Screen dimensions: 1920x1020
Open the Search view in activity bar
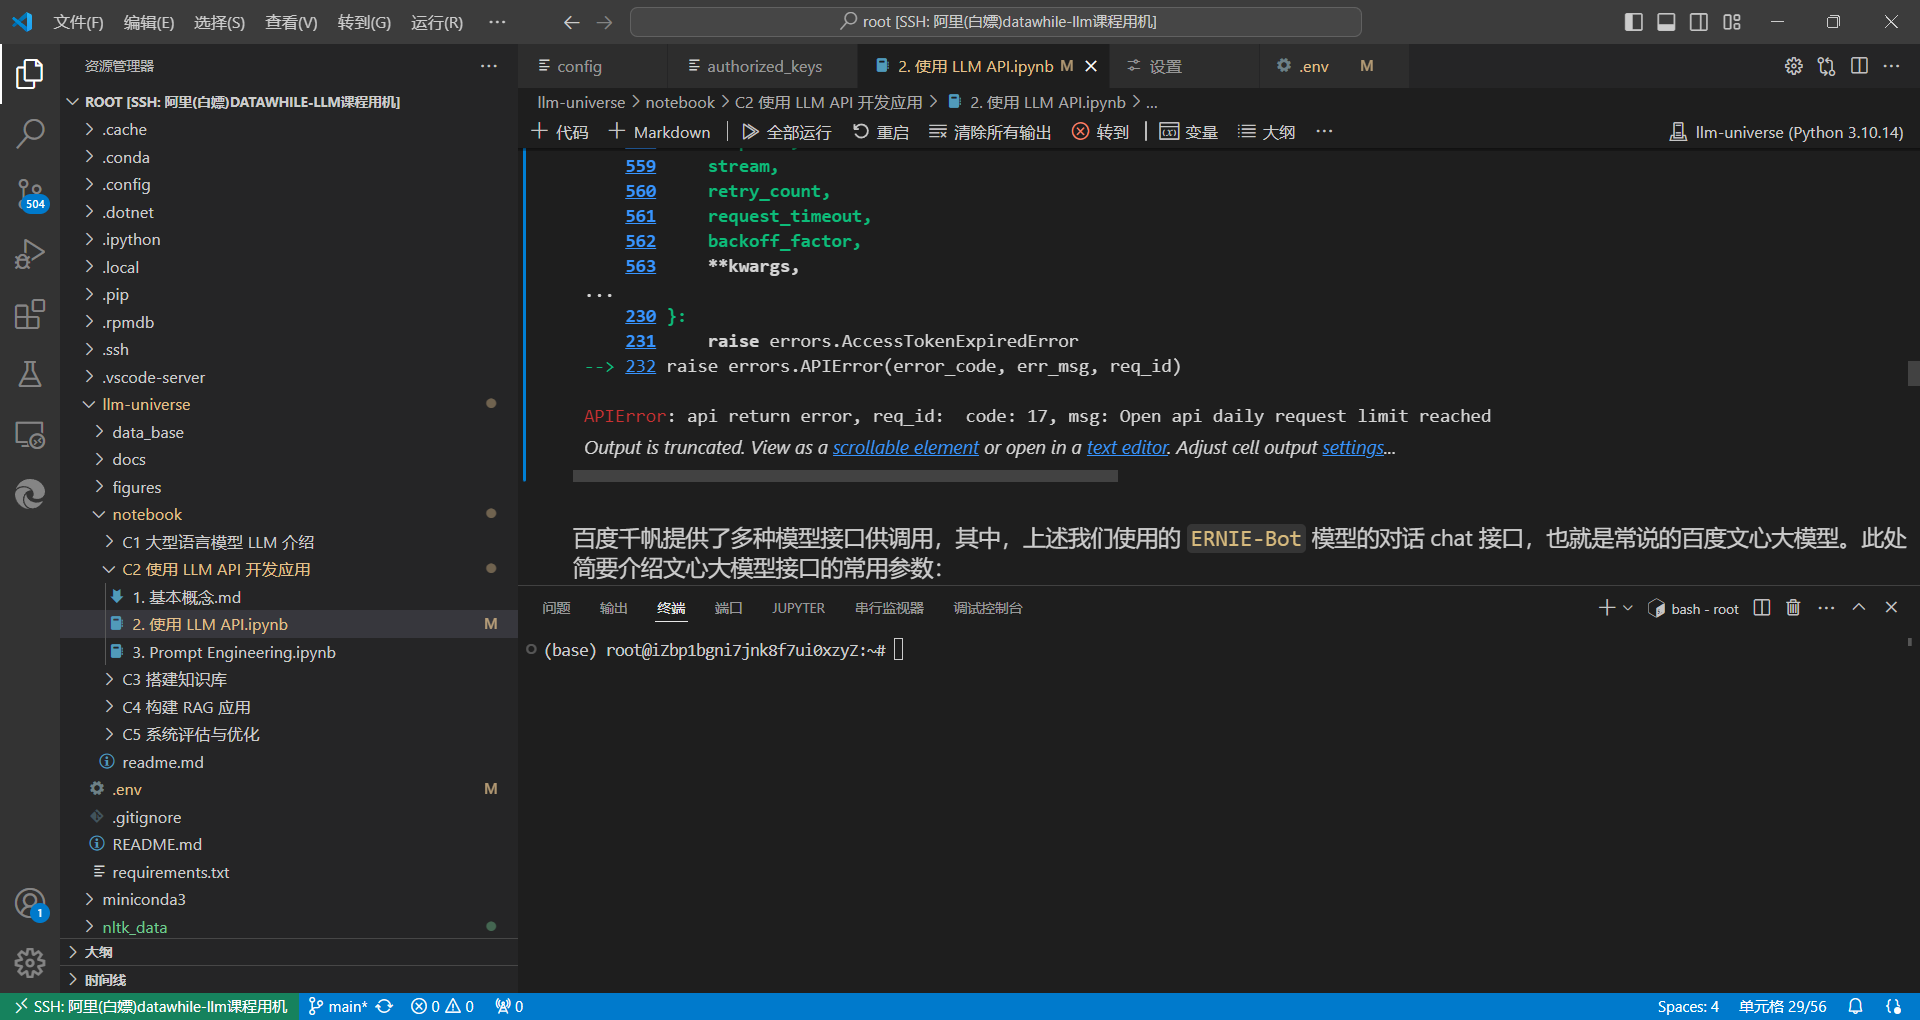click(30, 133)
